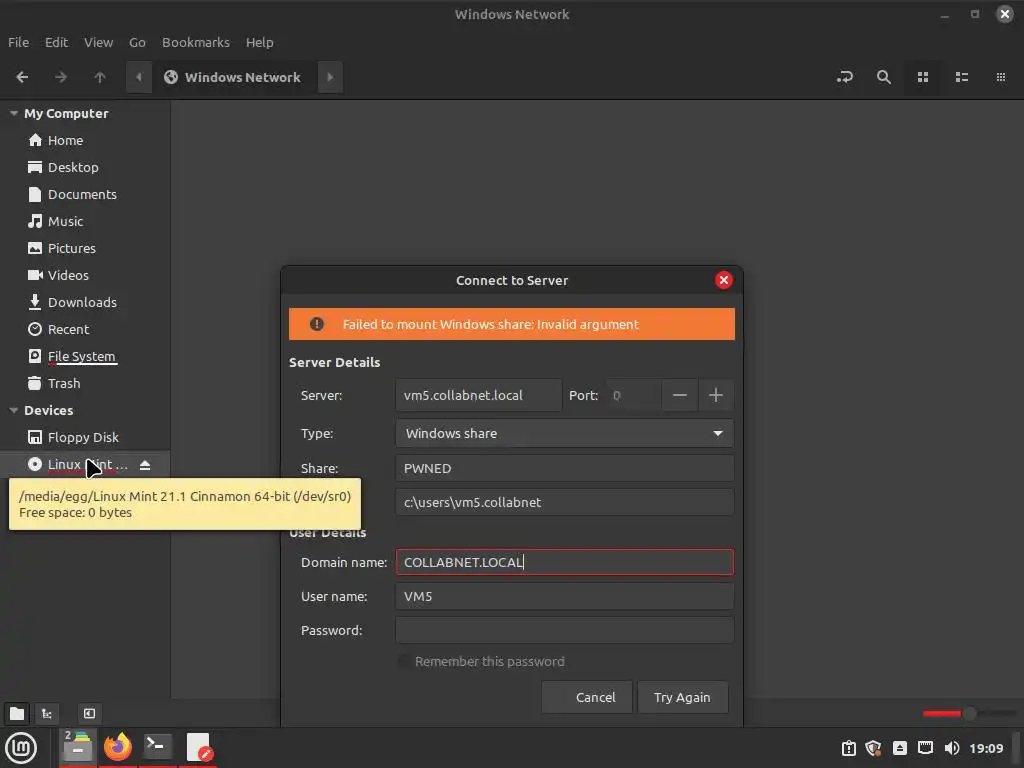Decrease the port number with minus
Screen dimensions: 1024x768
(679, 395)
